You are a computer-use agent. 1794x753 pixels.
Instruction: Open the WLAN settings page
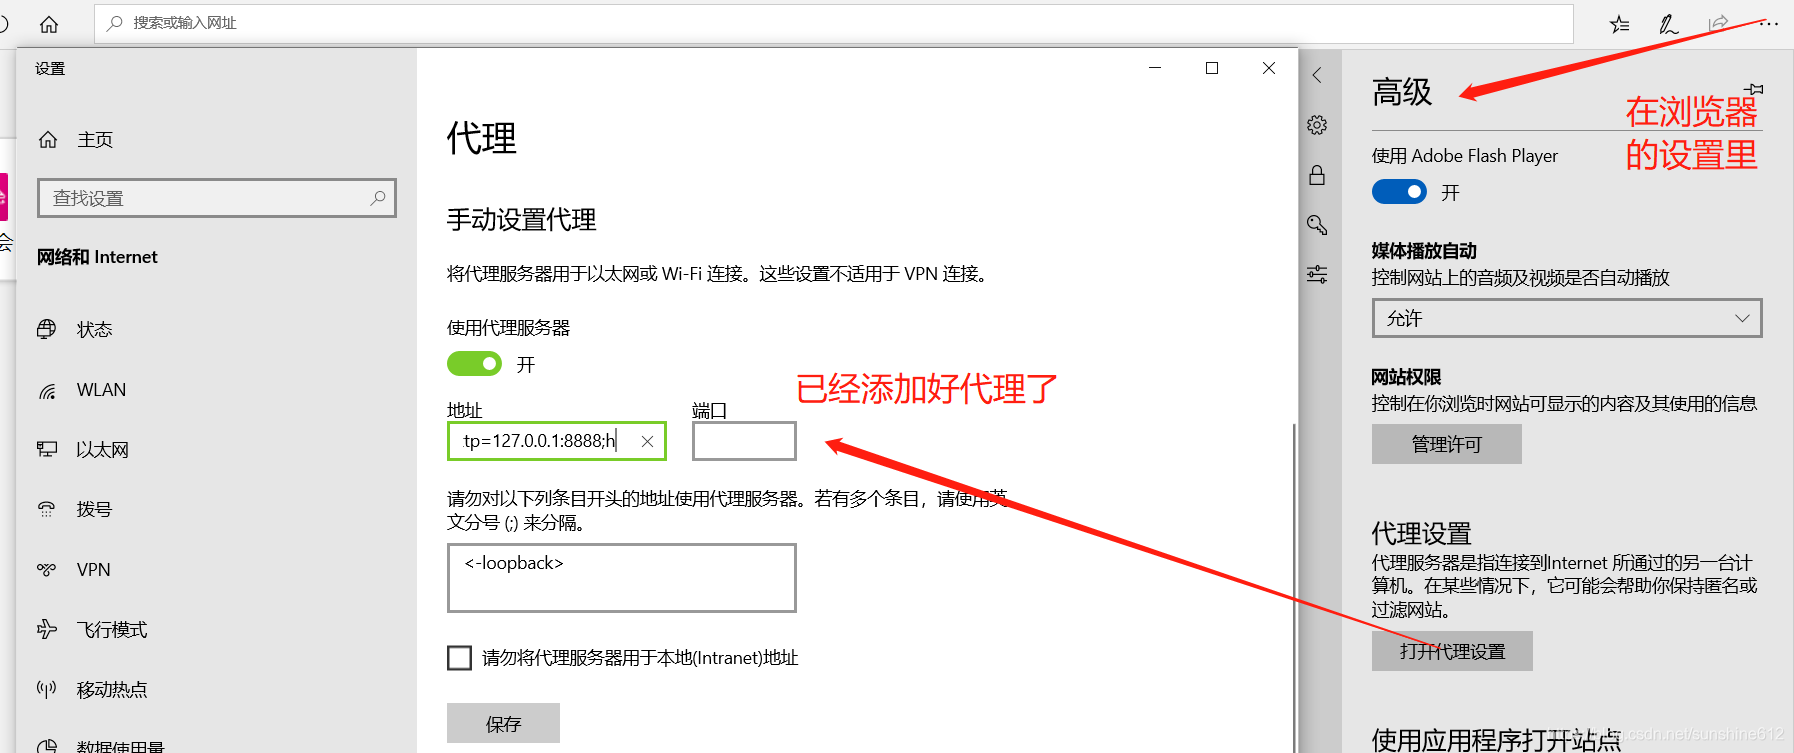tap(82, 390)
